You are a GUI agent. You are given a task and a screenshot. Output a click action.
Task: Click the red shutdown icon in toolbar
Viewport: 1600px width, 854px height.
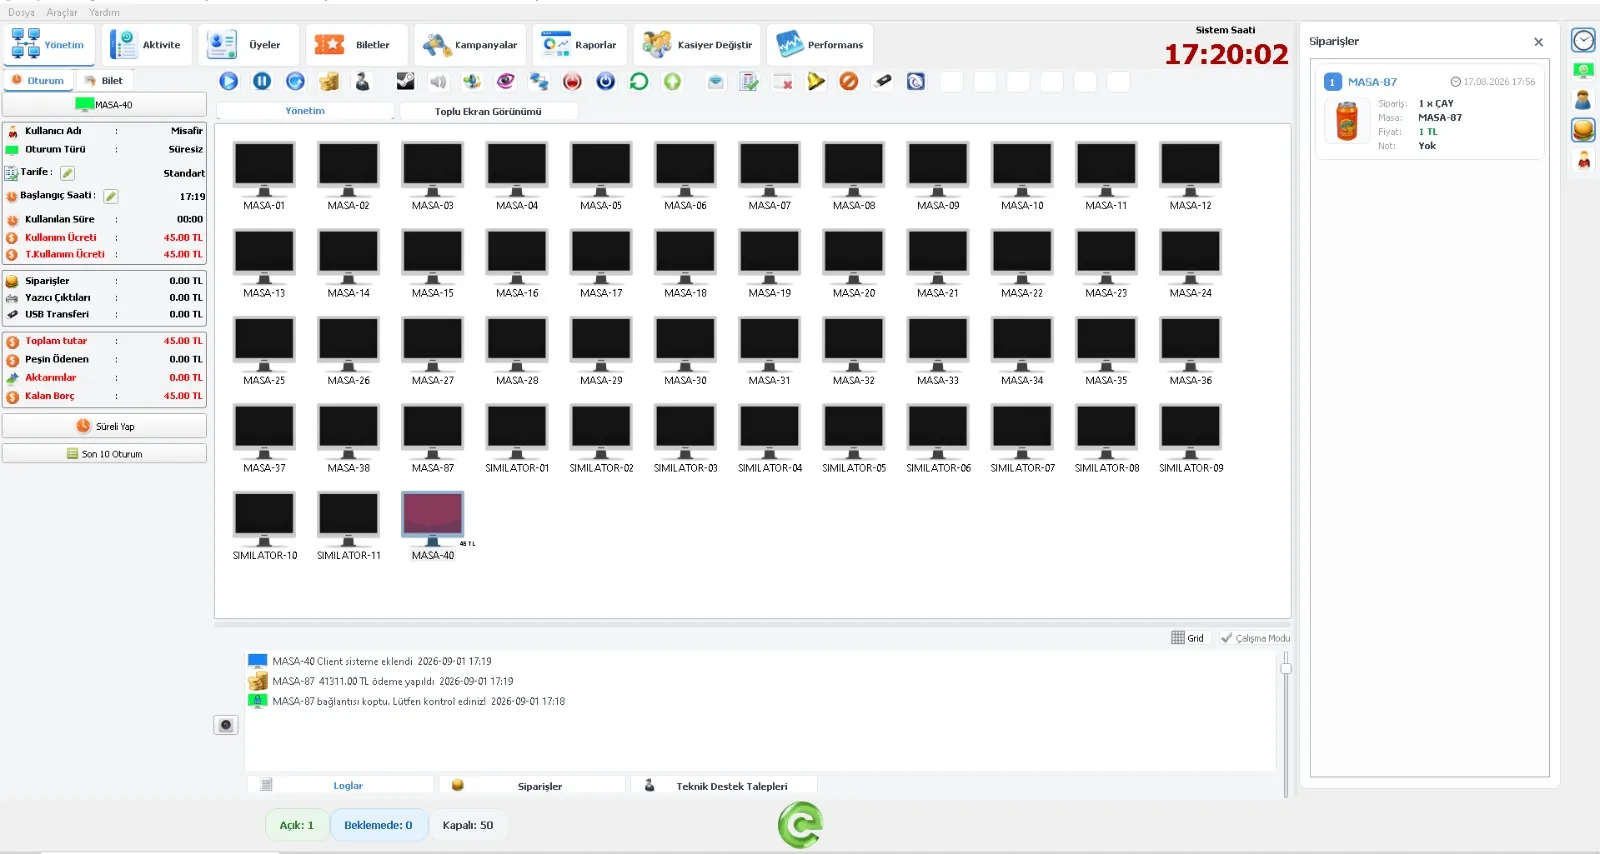tap(572, 81)
